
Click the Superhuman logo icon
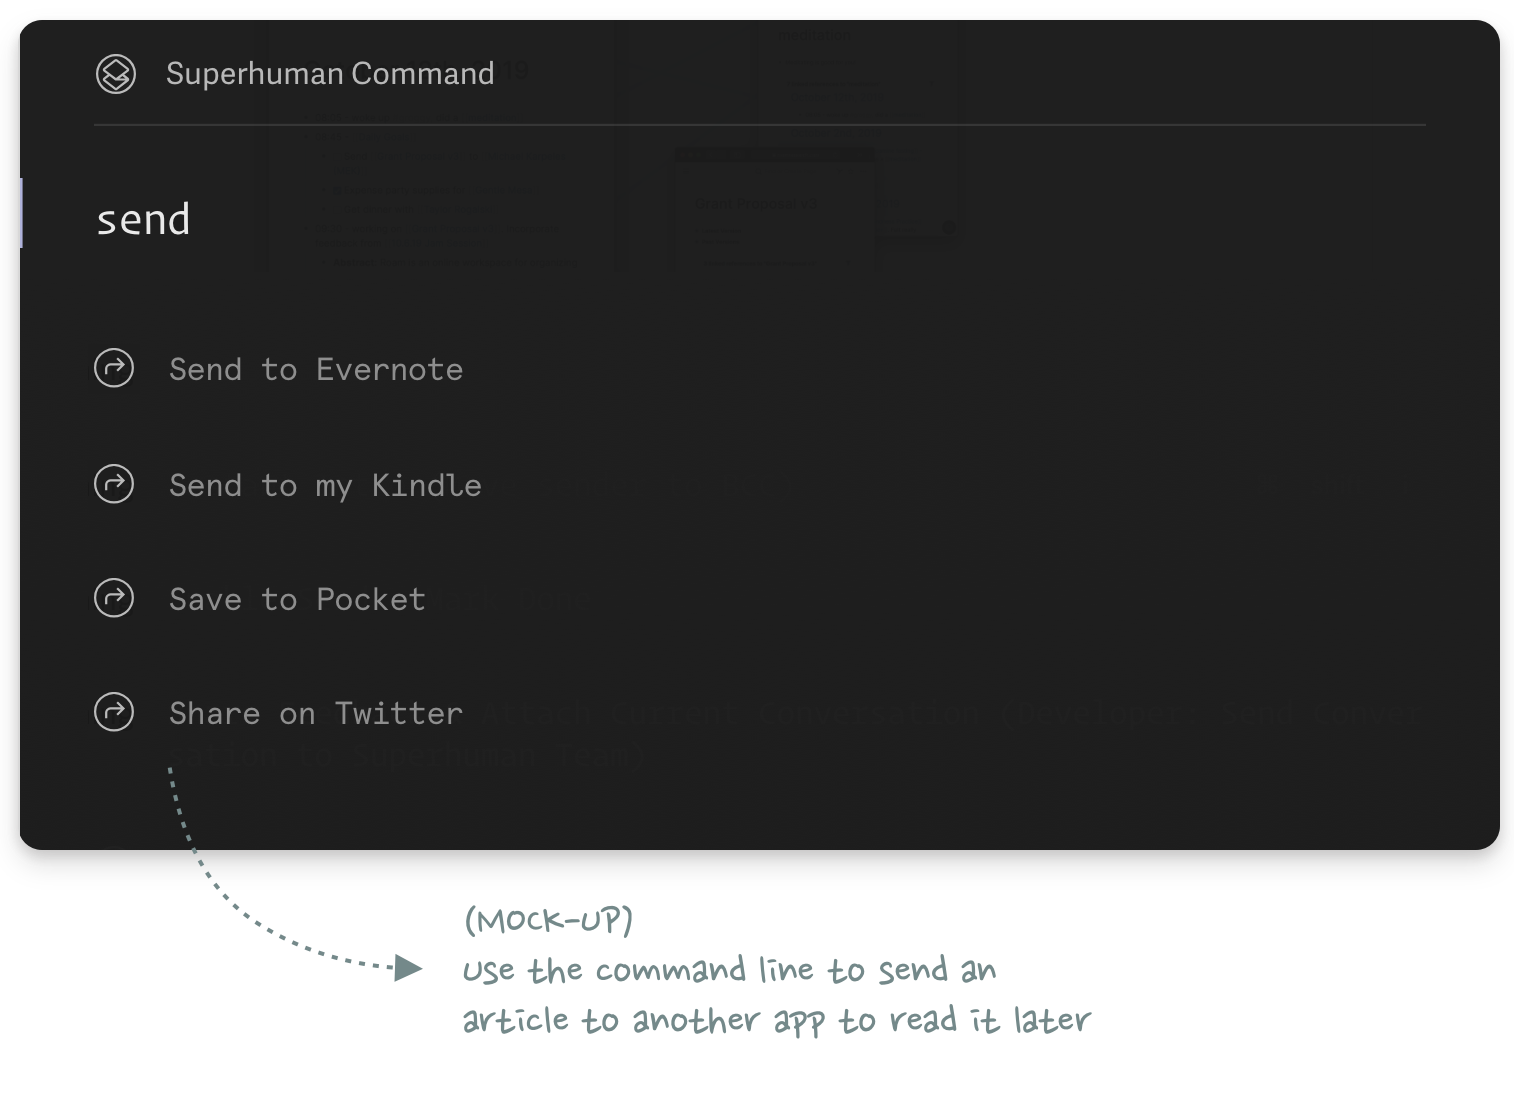(x=116, y=74)
